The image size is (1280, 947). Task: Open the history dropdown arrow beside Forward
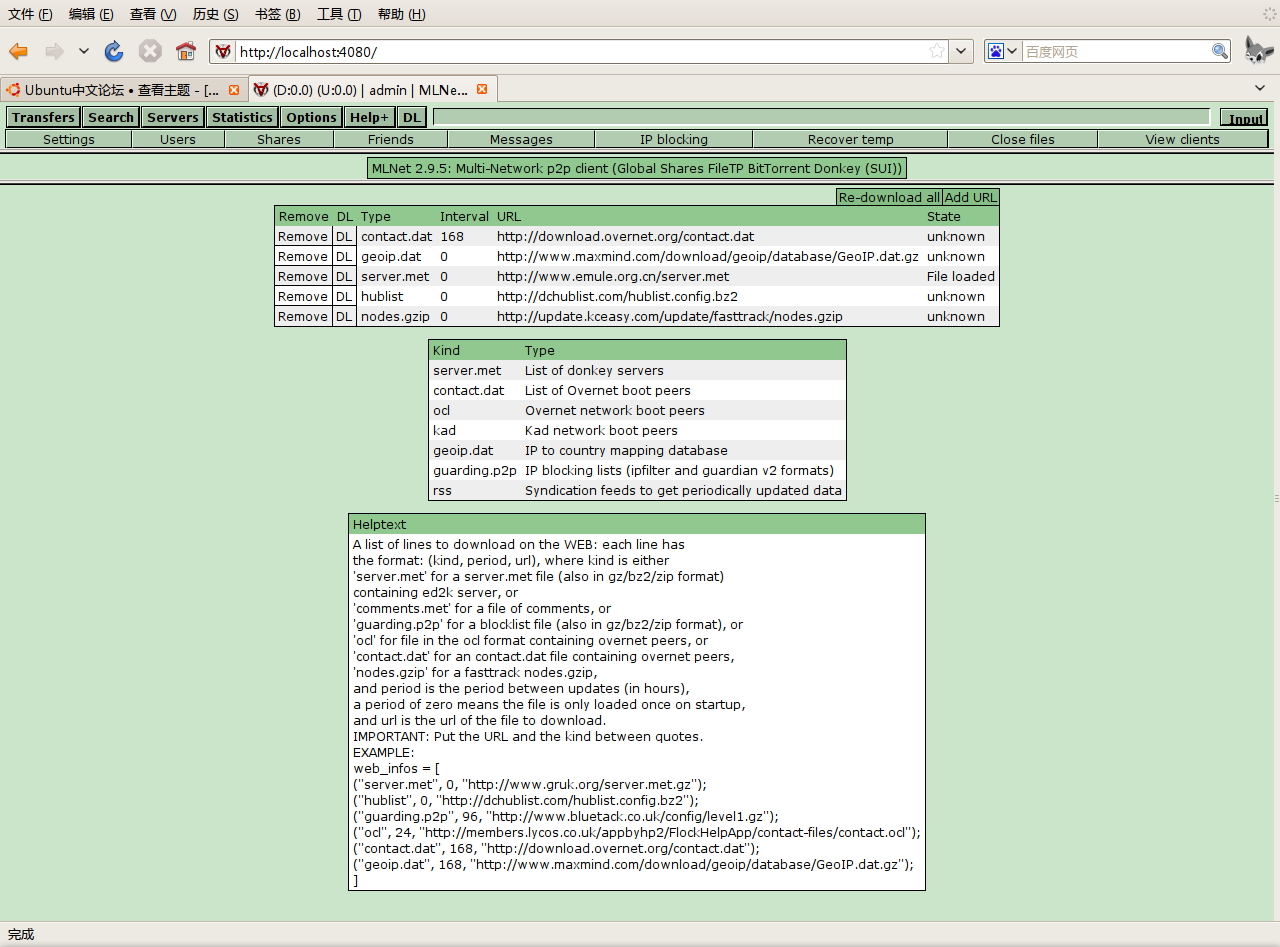[x=84, y=51]
